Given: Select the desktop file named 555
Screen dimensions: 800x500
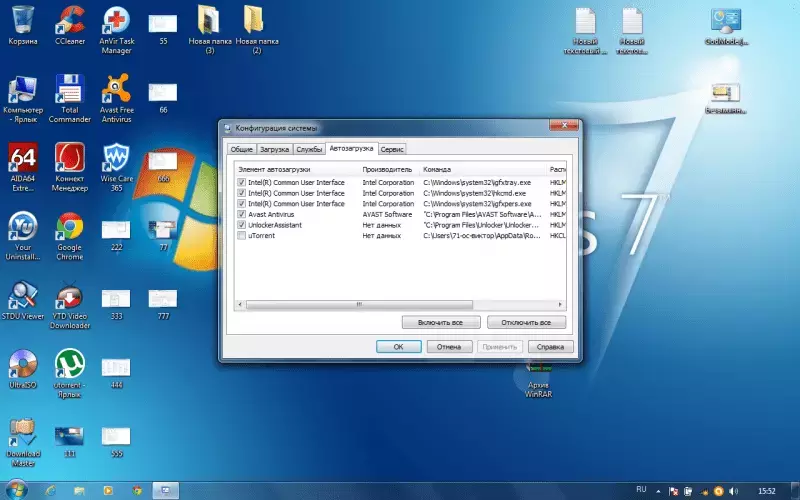Looking at the screenshot, I should [116, 441].
